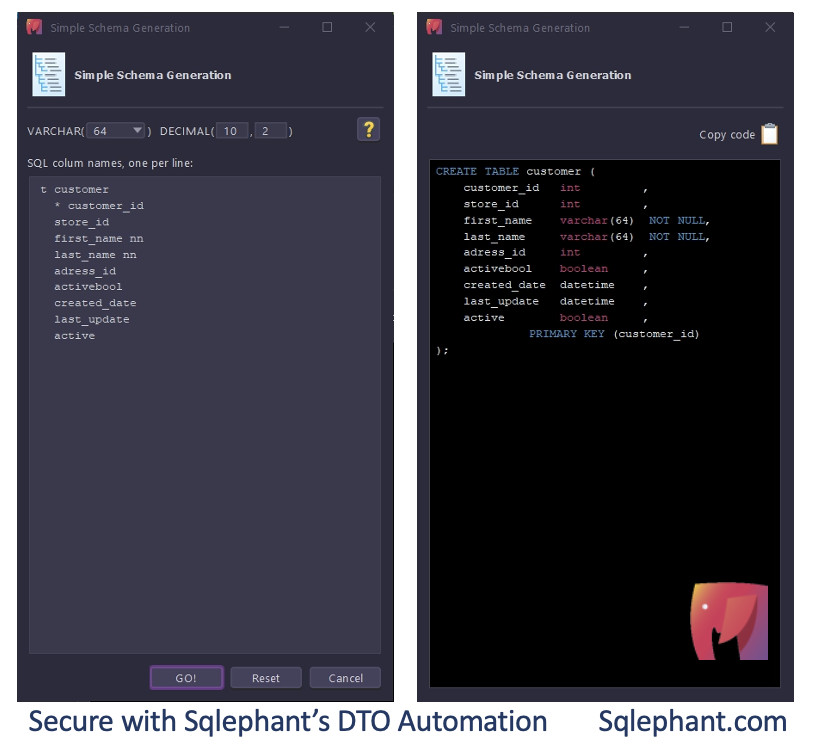
Task: Click the Reset button
Action: click(266, 678)
